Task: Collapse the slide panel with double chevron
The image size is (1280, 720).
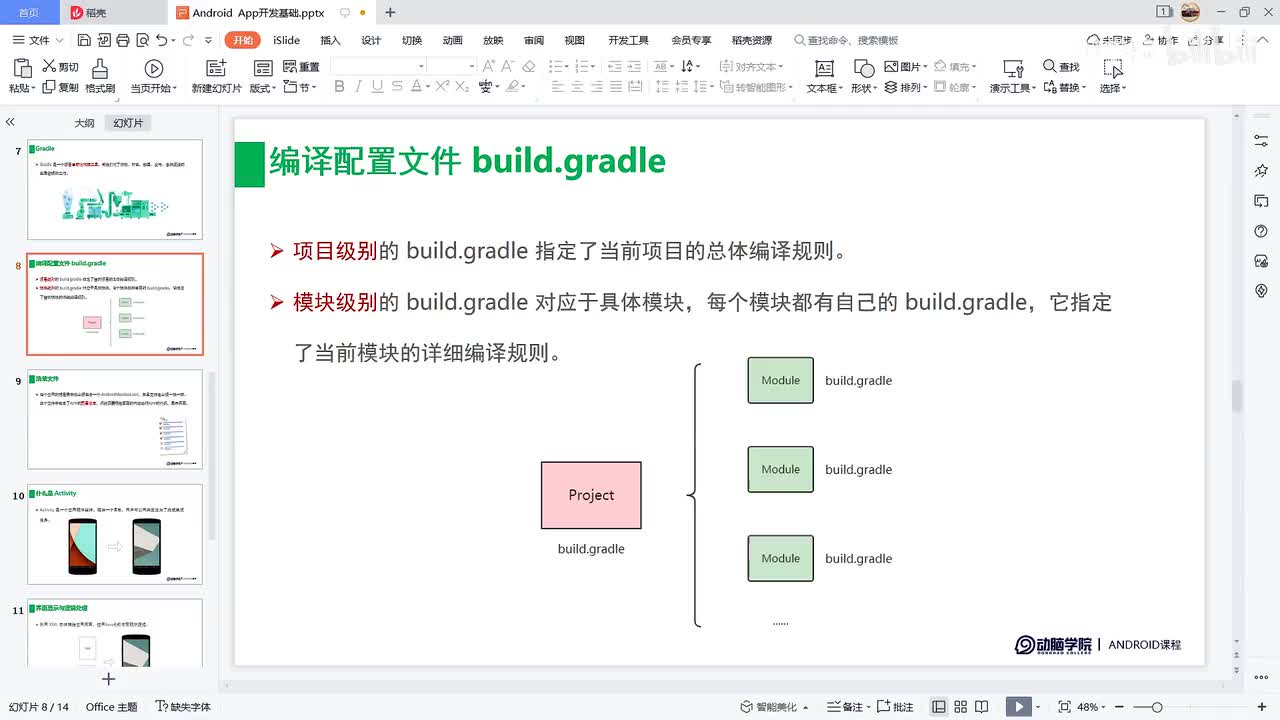Action: click(10, 122)
